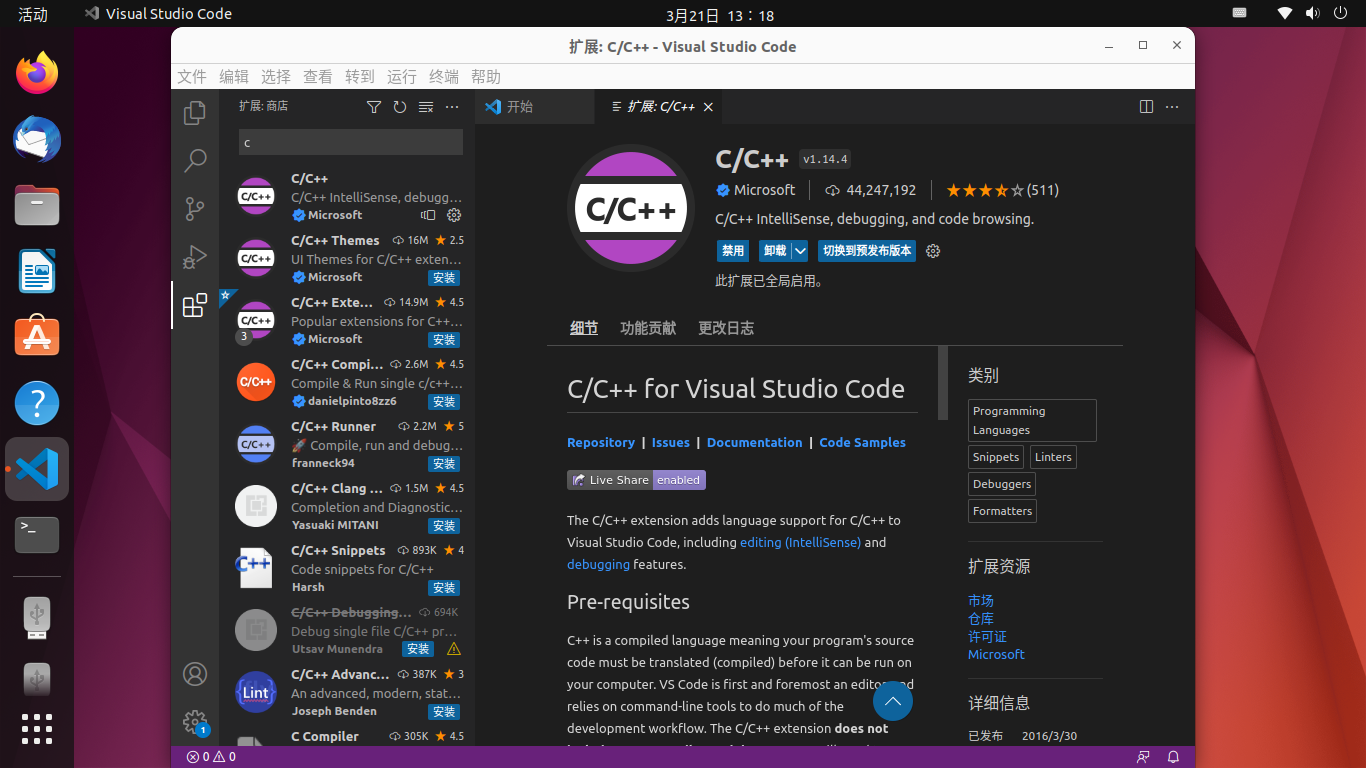Select the 功能贡献 tab
1366x768 pixels.
pos(648,328)
